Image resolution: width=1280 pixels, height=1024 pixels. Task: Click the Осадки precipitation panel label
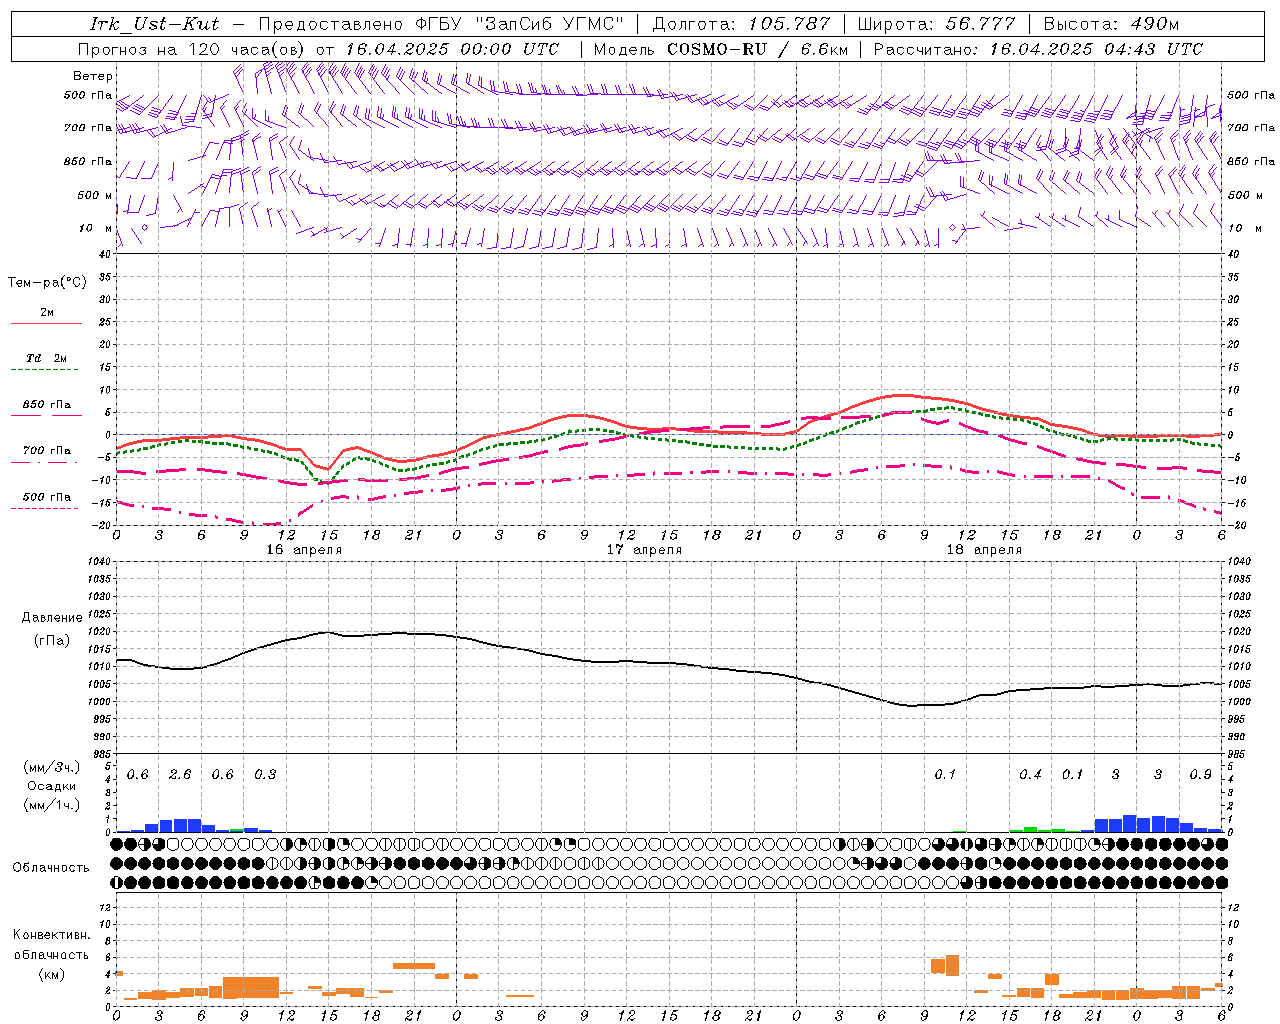click(51, 786)
